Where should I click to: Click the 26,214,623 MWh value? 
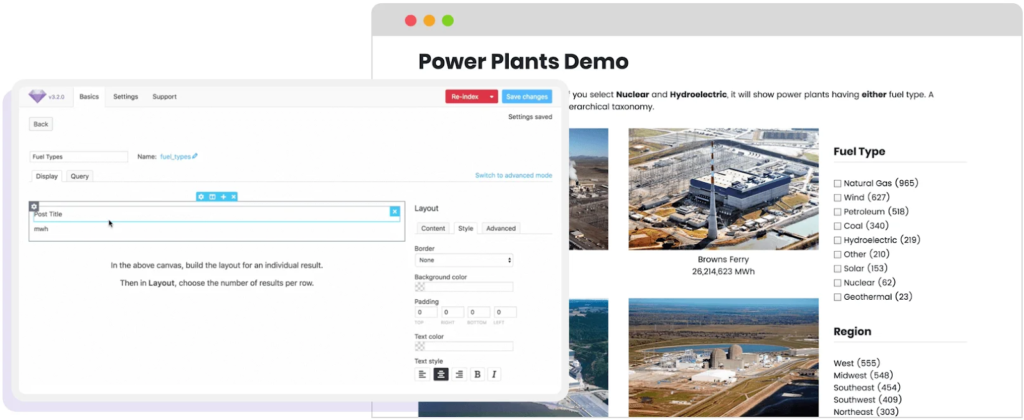pos(723,271)
